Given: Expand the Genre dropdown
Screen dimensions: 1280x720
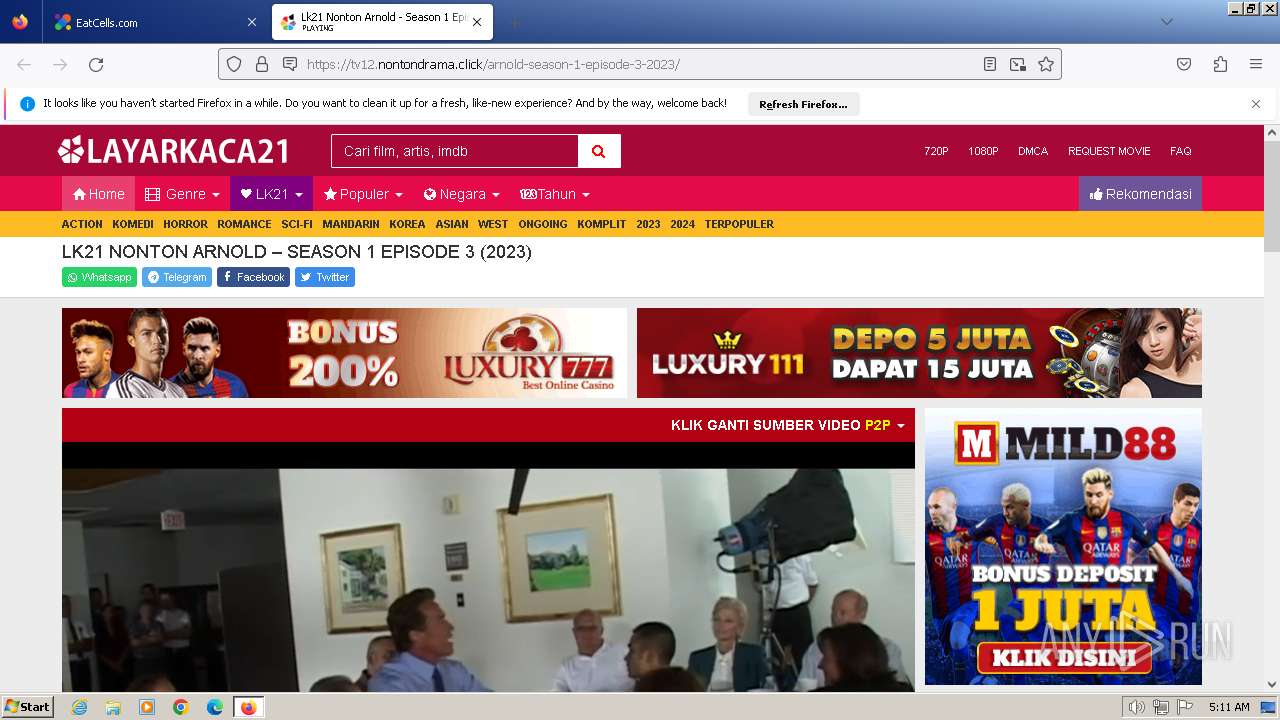Looking at the screenshot, I should (x=182, y=194).
